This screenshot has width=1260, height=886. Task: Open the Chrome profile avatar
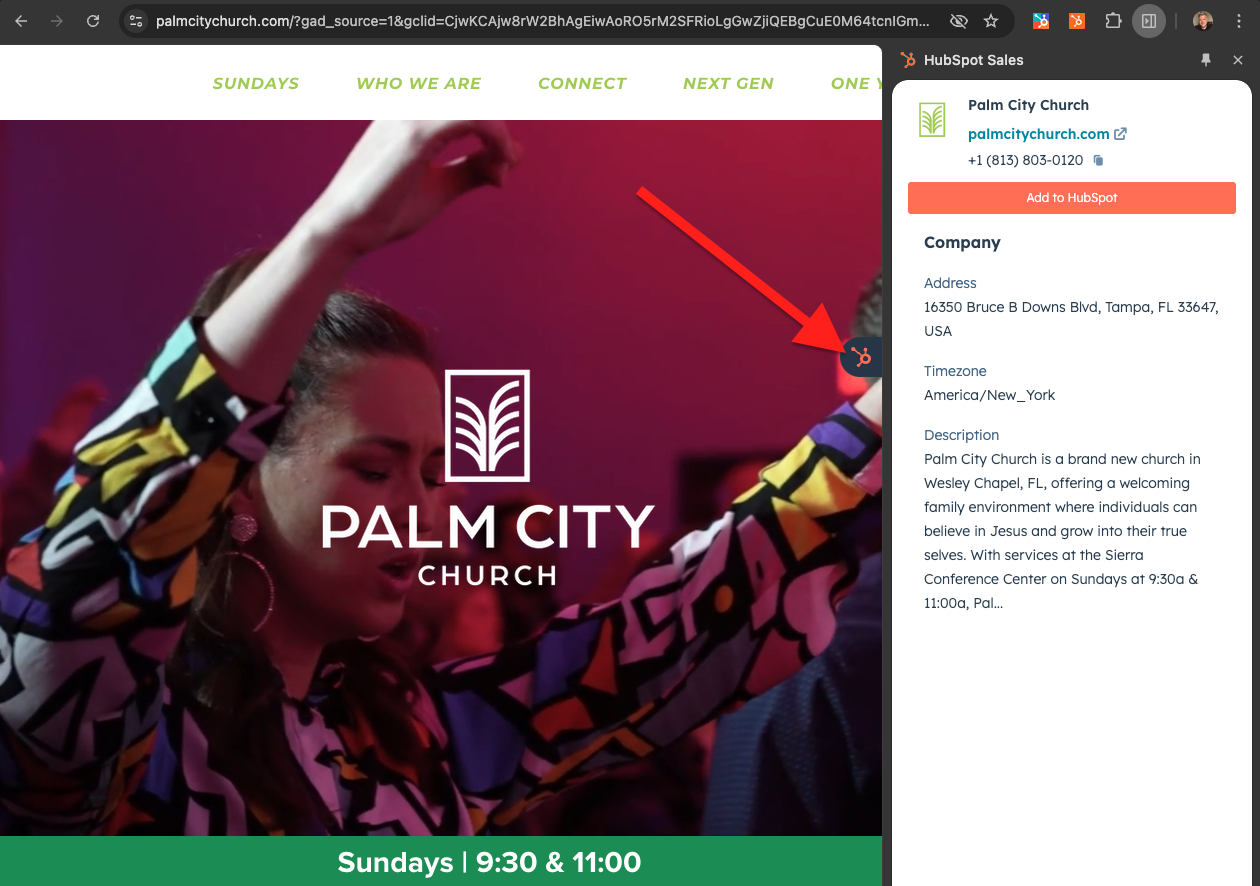[x=1203, y=20]
